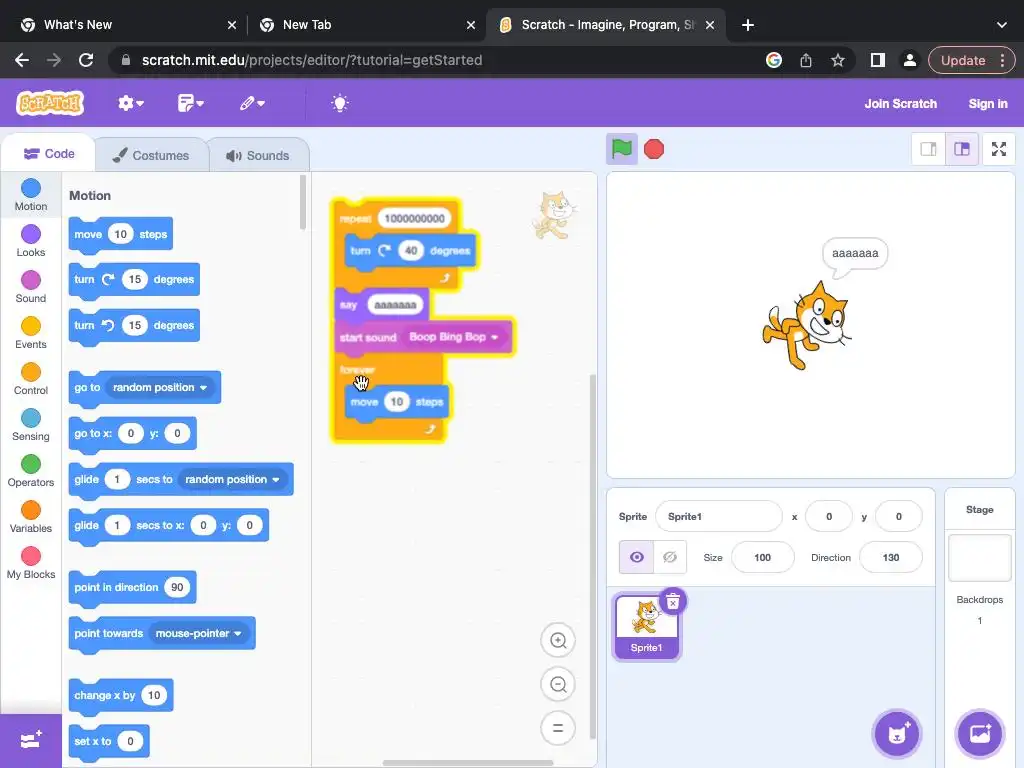Open the Settings gear menu
Viewport: 1024px width, 768px height.
pos(131,103)
